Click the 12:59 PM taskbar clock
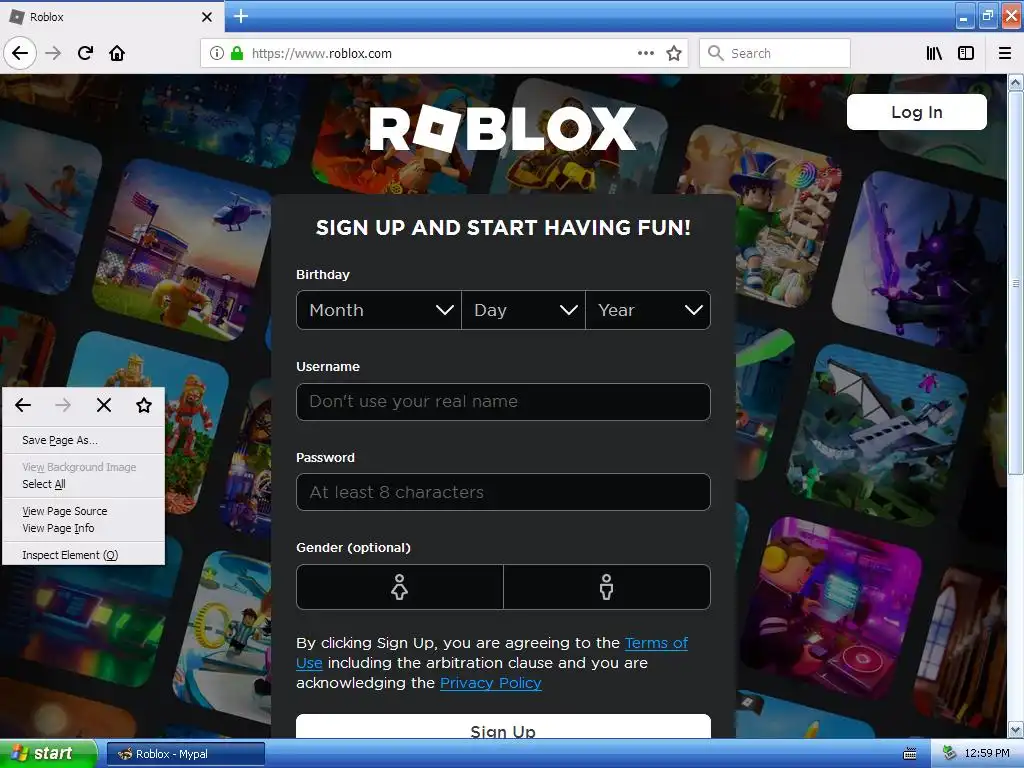This screenshot has height=768, width=1024. coord(987,754)
